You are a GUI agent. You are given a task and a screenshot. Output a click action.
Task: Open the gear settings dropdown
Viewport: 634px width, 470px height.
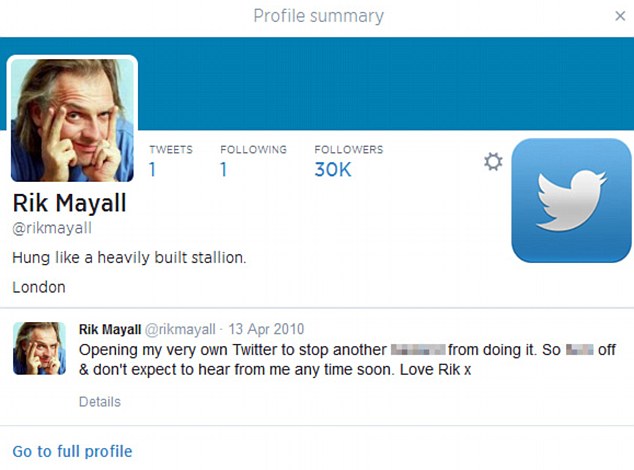coord(492,162)
